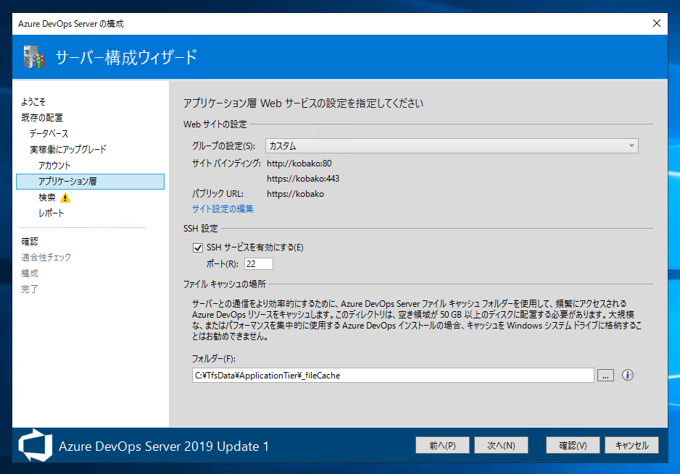Image resolution: width=680 pixels, height=474 pixels.
Task: Click 確認(V) button
Action: coord(572,445)
